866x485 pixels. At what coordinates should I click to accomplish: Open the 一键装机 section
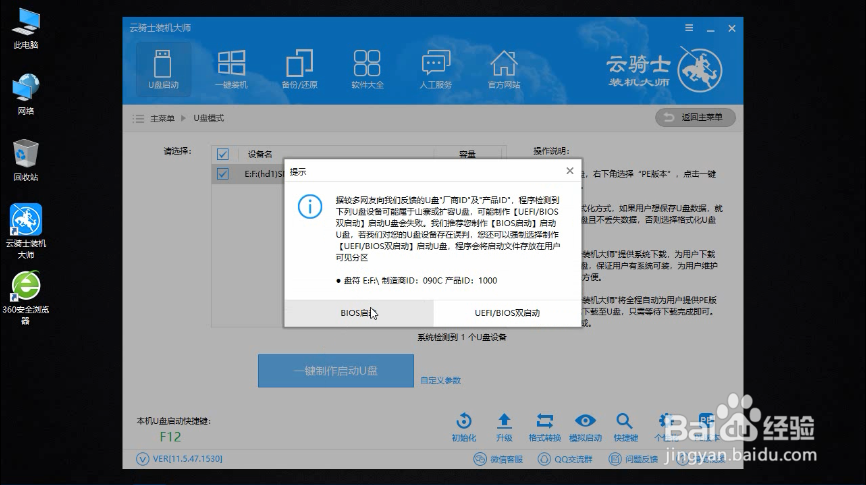pyautogui.click(x=231, y=69)
